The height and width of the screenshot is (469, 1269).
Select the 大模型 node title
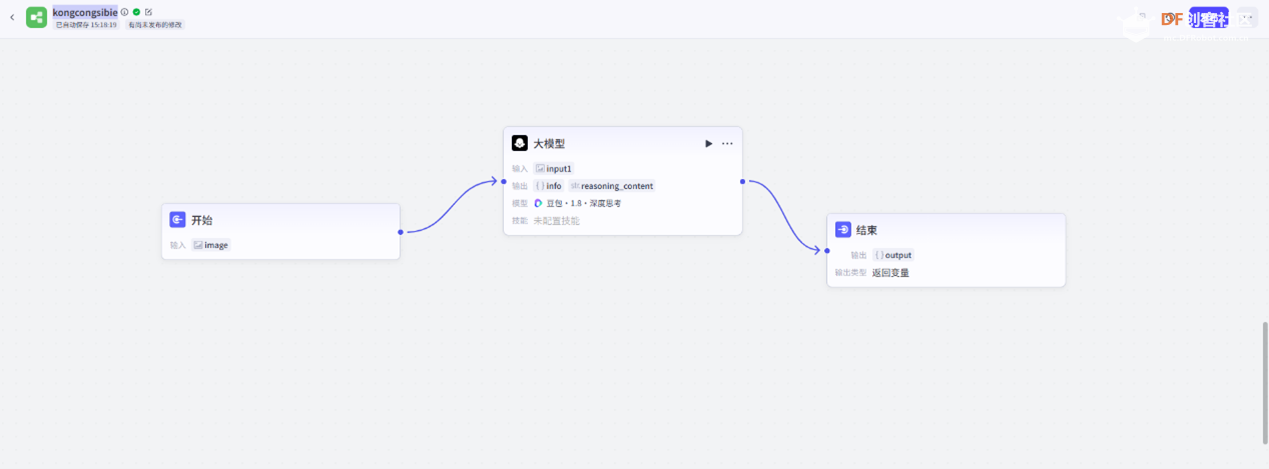549,143
